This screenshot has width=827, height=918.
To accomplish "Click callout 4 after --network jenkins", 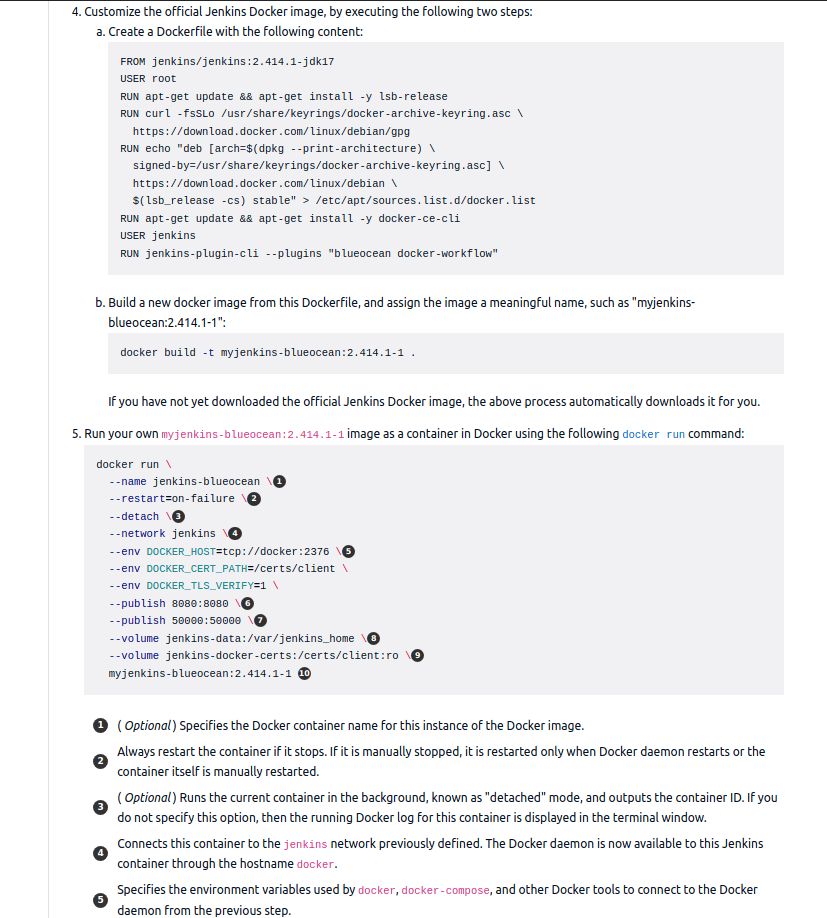I will coord(235,533).
